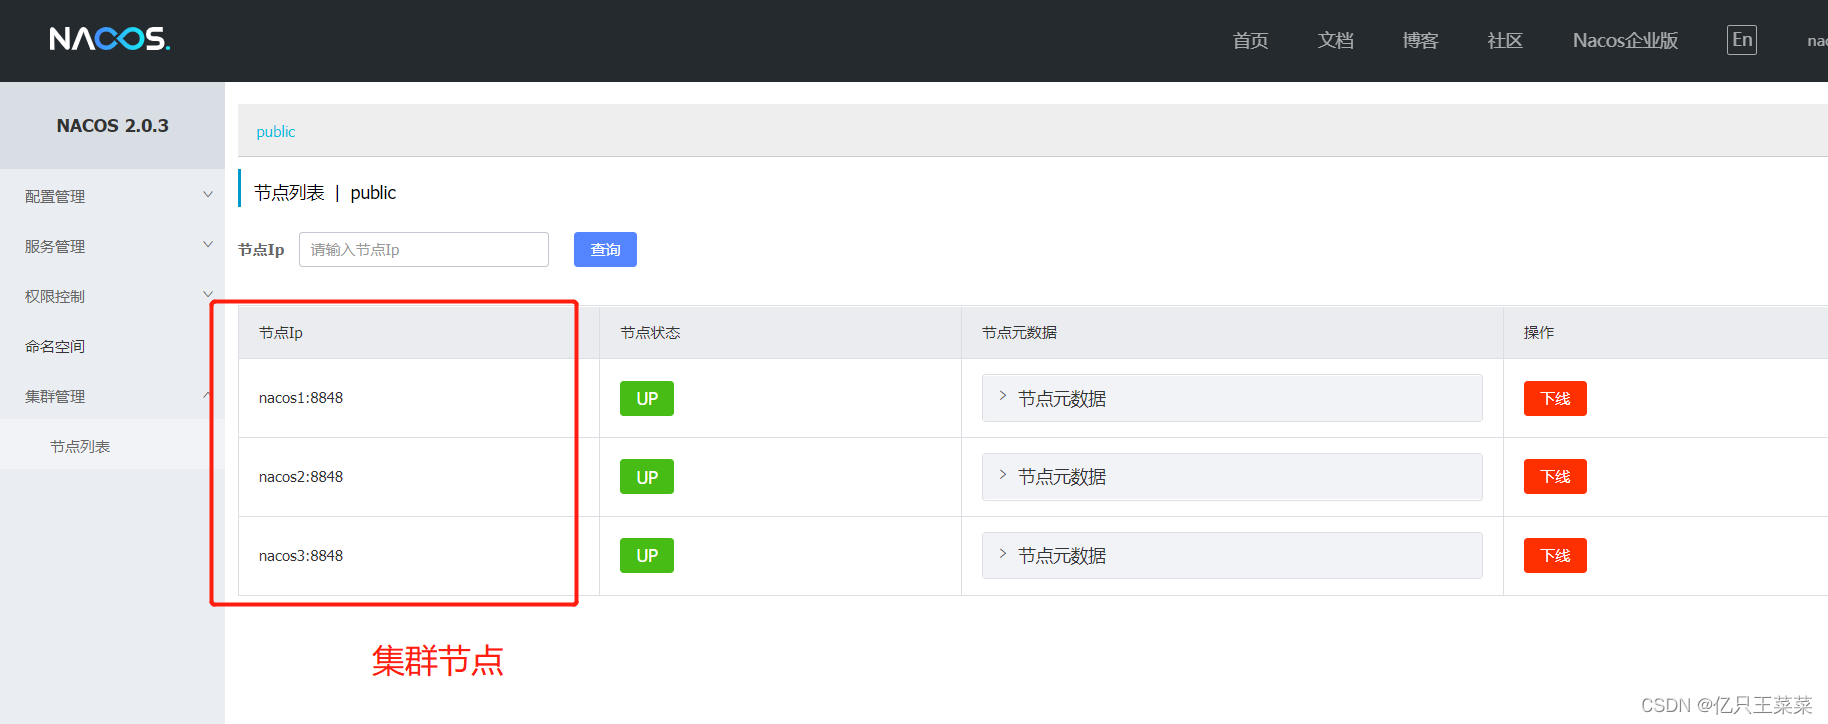The height and width of the screenshot is (724, 1828).
Task: Click the NACOS 2.0.3 version title
Action: point(112,126)
